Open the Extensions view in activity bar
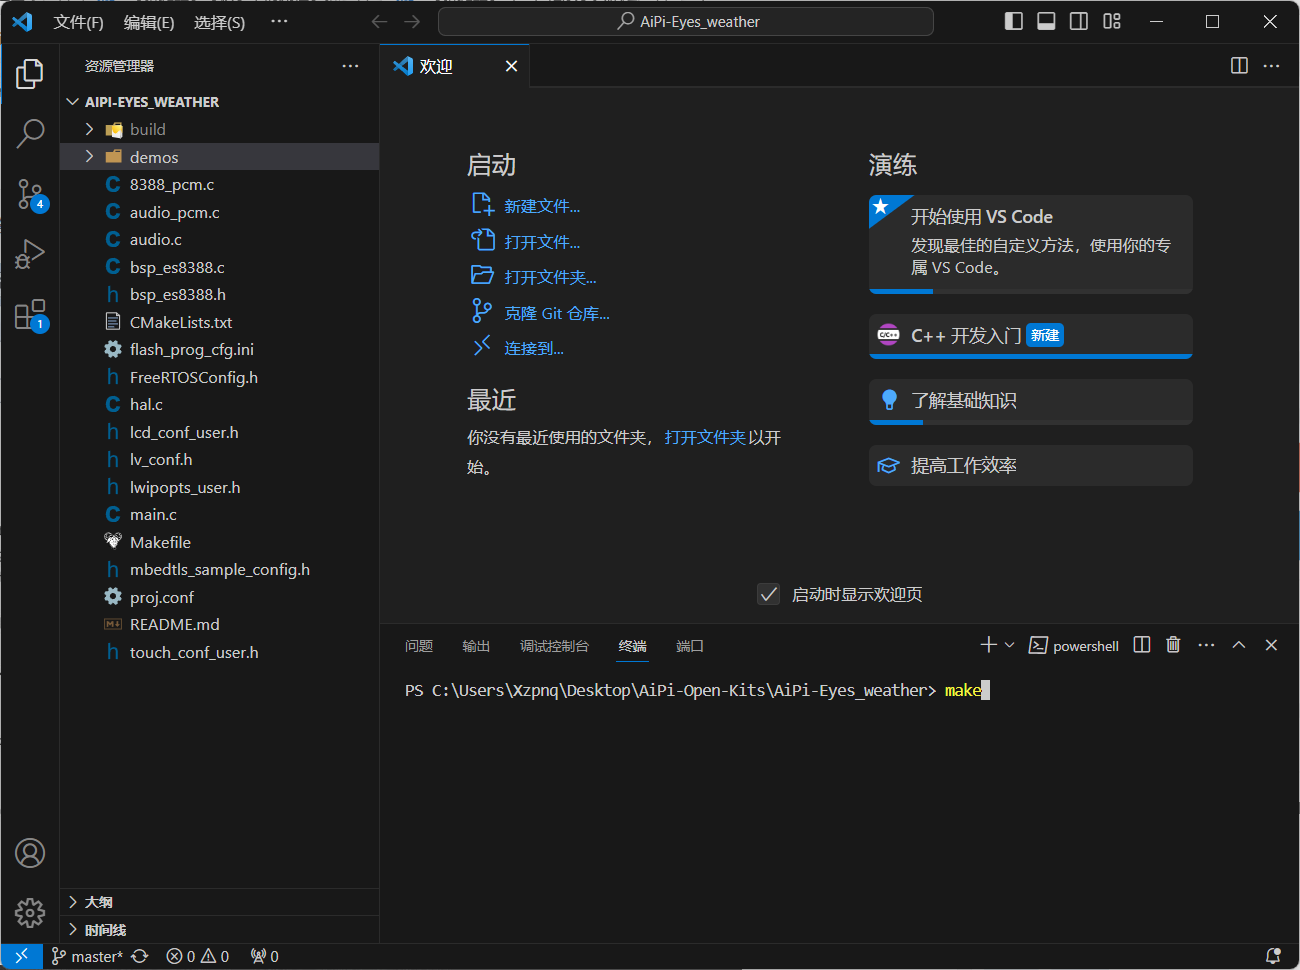This screenshot has width=1300, height=970. (x=30, y=315)
